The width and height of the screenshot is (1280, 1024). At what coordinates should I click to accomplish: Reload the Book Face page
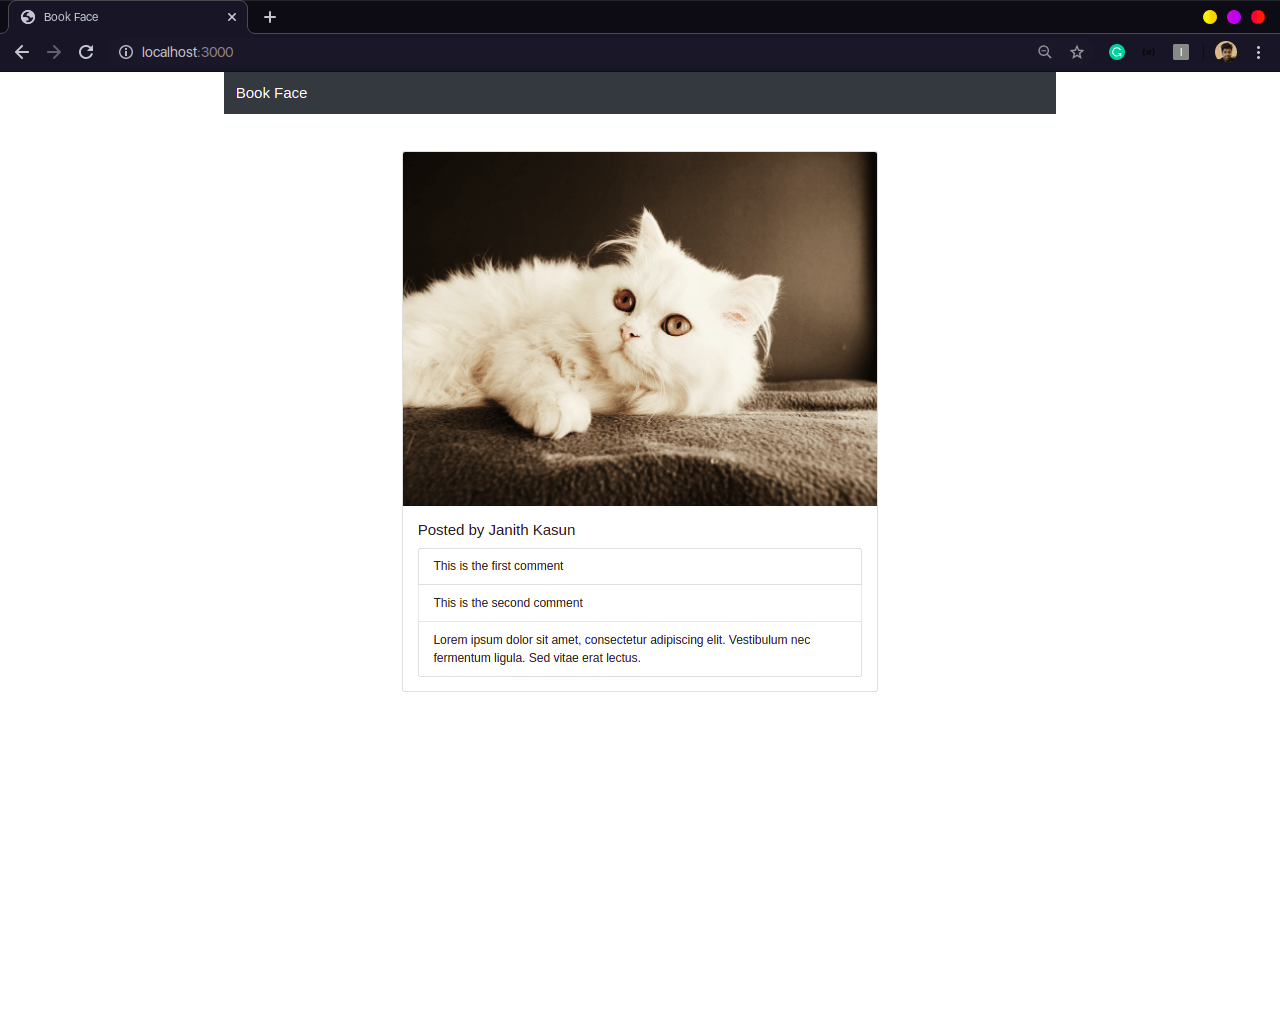(x=86, y=52)
